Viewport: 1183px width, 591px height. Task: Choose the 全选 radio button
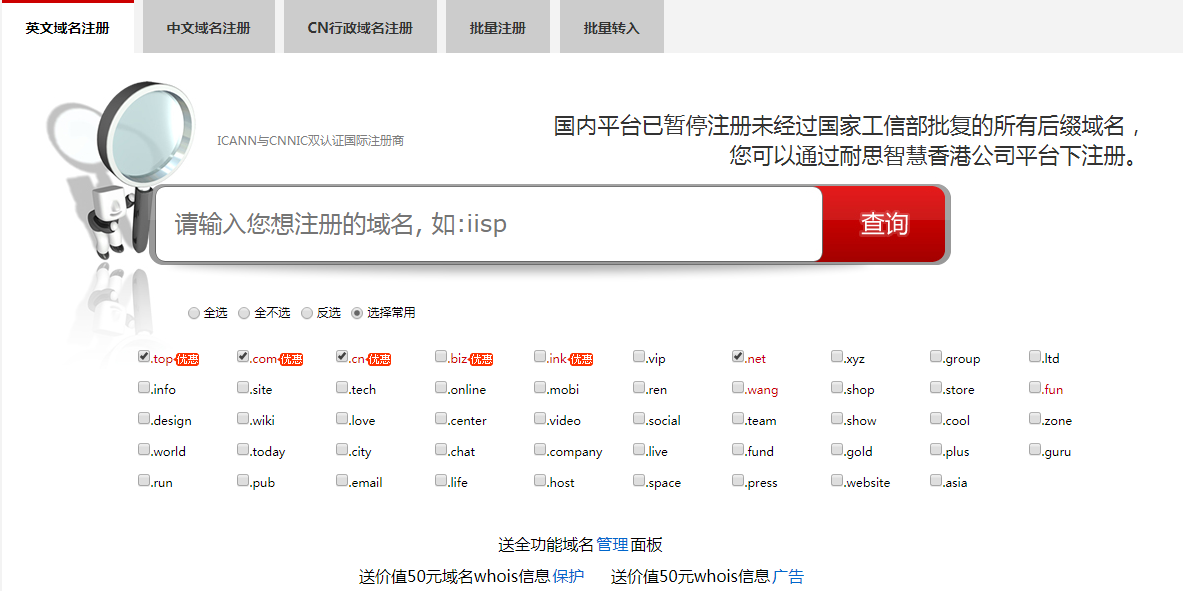[194, 313]
